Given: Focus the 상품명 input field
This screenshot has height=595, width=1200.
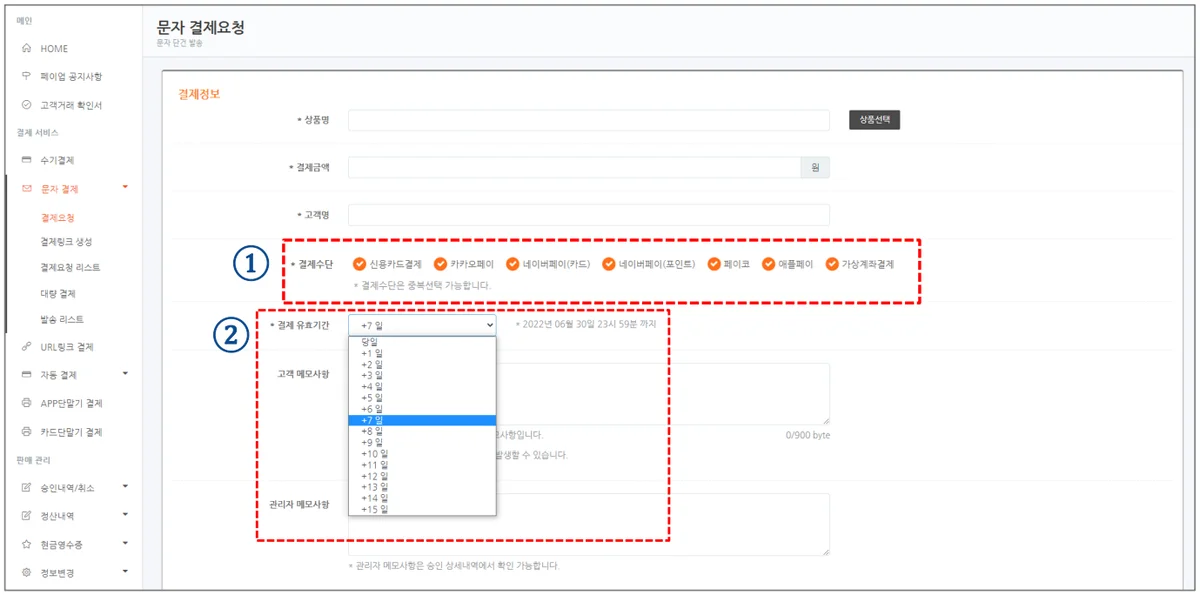Looking at the screenshot, I should pyautogui.click(x=589, y=120).
